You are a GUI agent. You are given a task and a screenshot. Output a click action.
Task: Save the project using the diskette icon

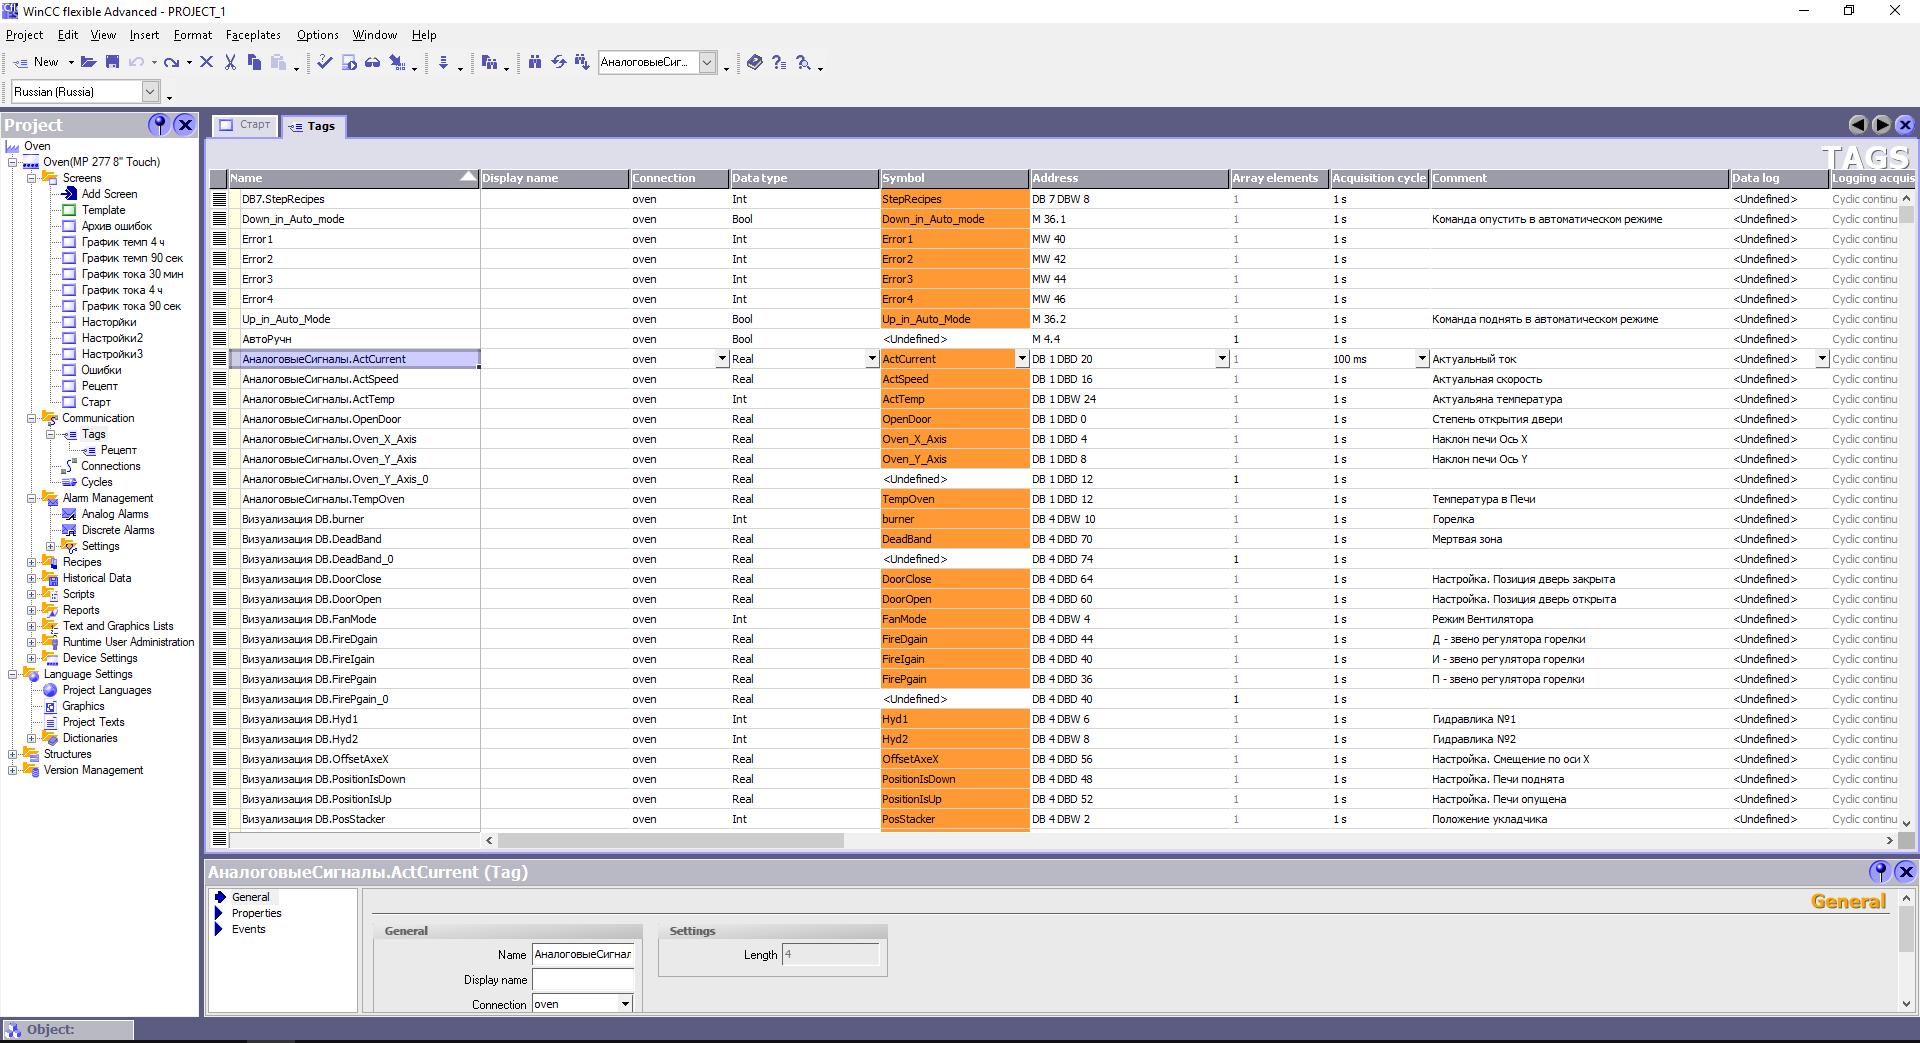click(x=112, y=62)
